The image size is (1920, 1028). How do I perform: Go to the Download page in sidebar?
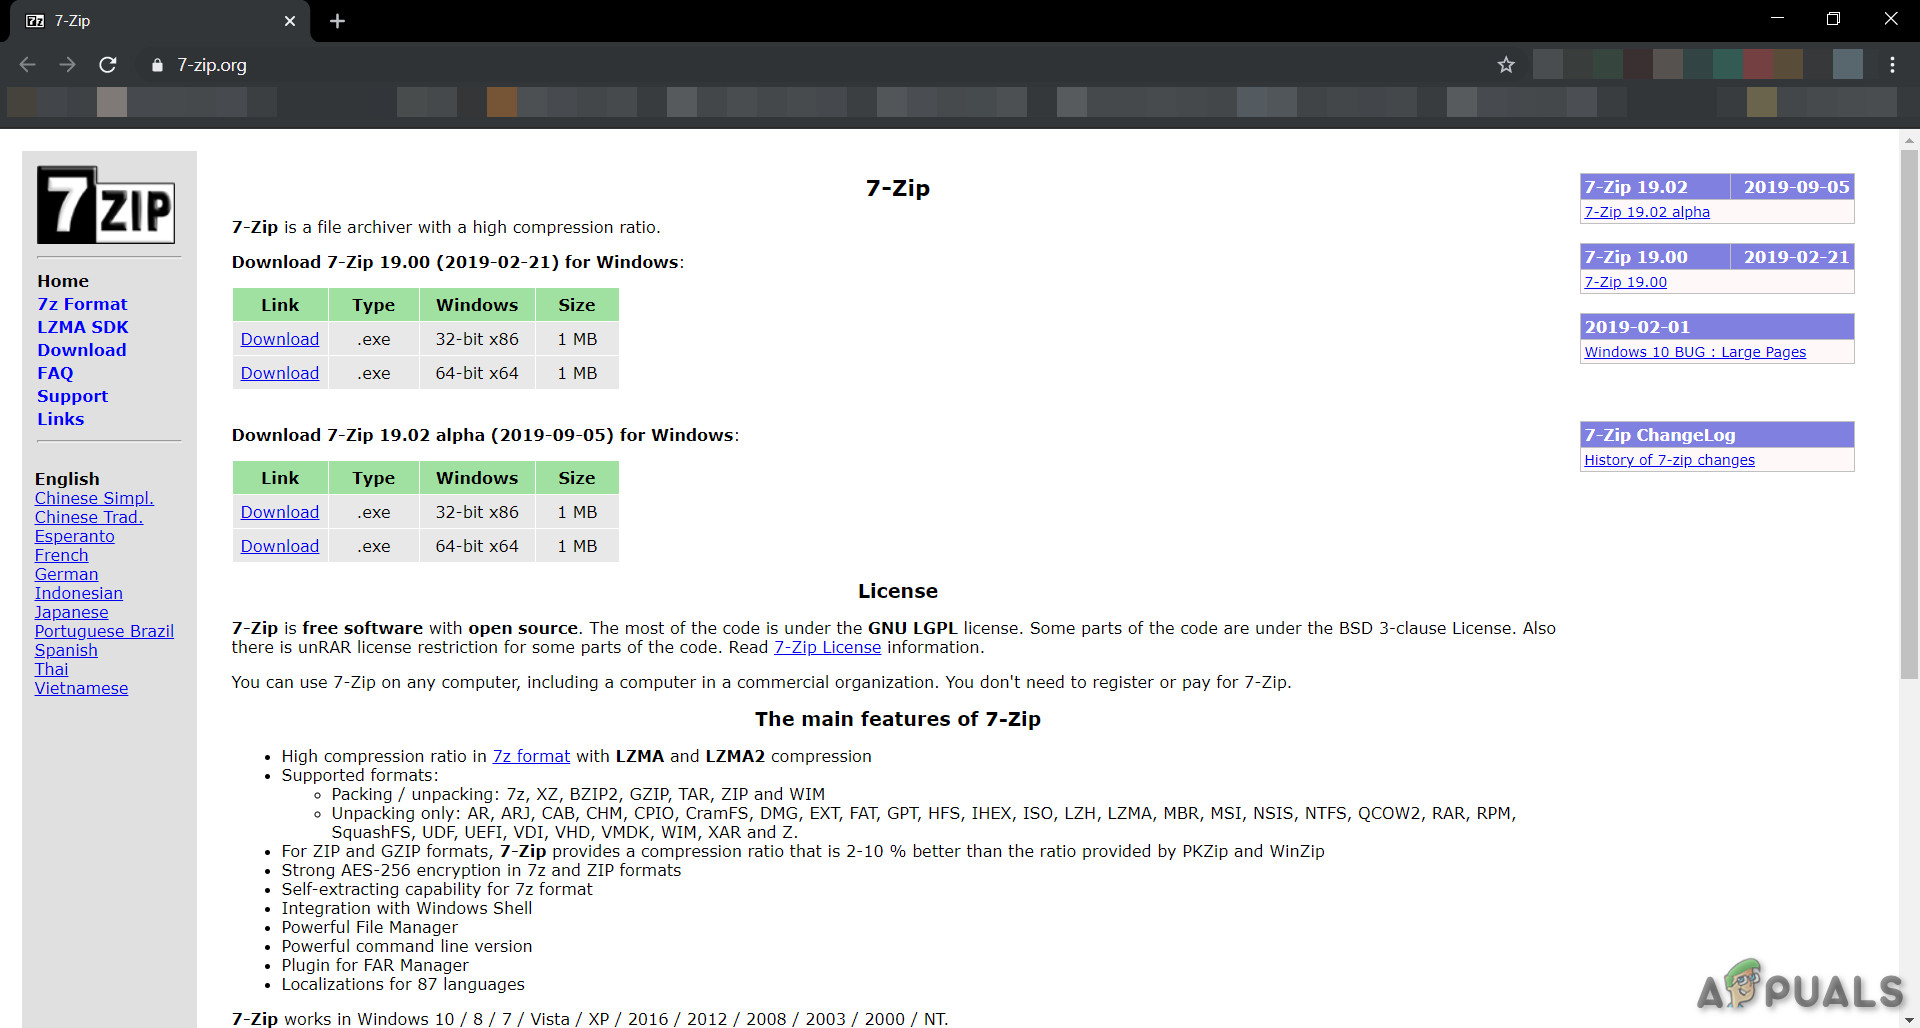[x=82, y=350]
